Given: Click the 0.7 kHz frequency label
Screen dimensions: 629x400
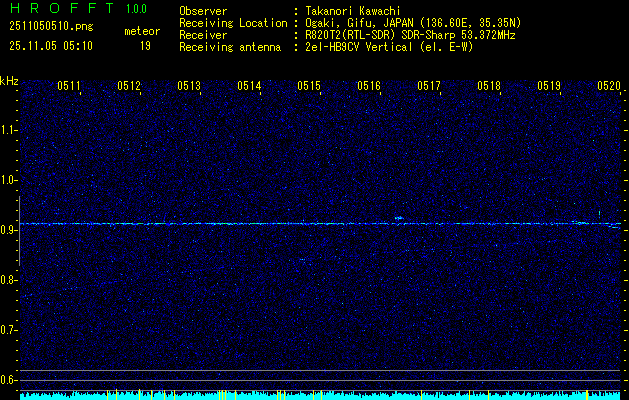Looking at the screenshot, I should [8, 330].
